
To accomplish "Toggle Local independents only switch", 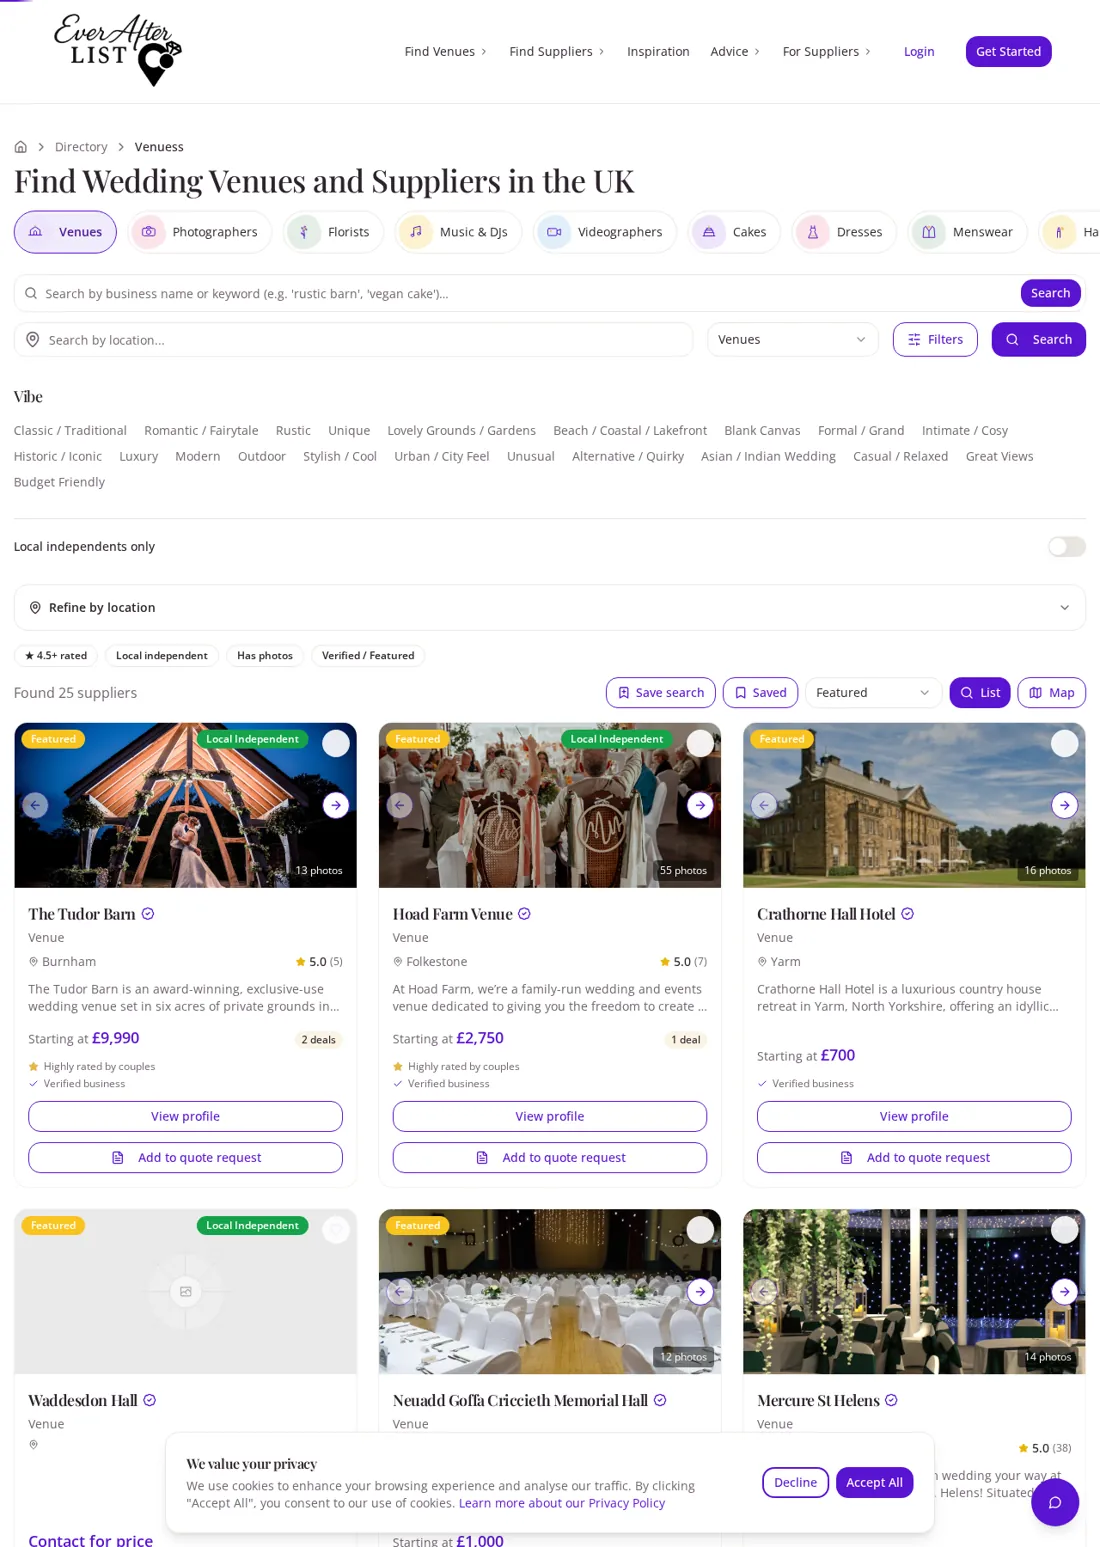I will [x=1066, y=547].
